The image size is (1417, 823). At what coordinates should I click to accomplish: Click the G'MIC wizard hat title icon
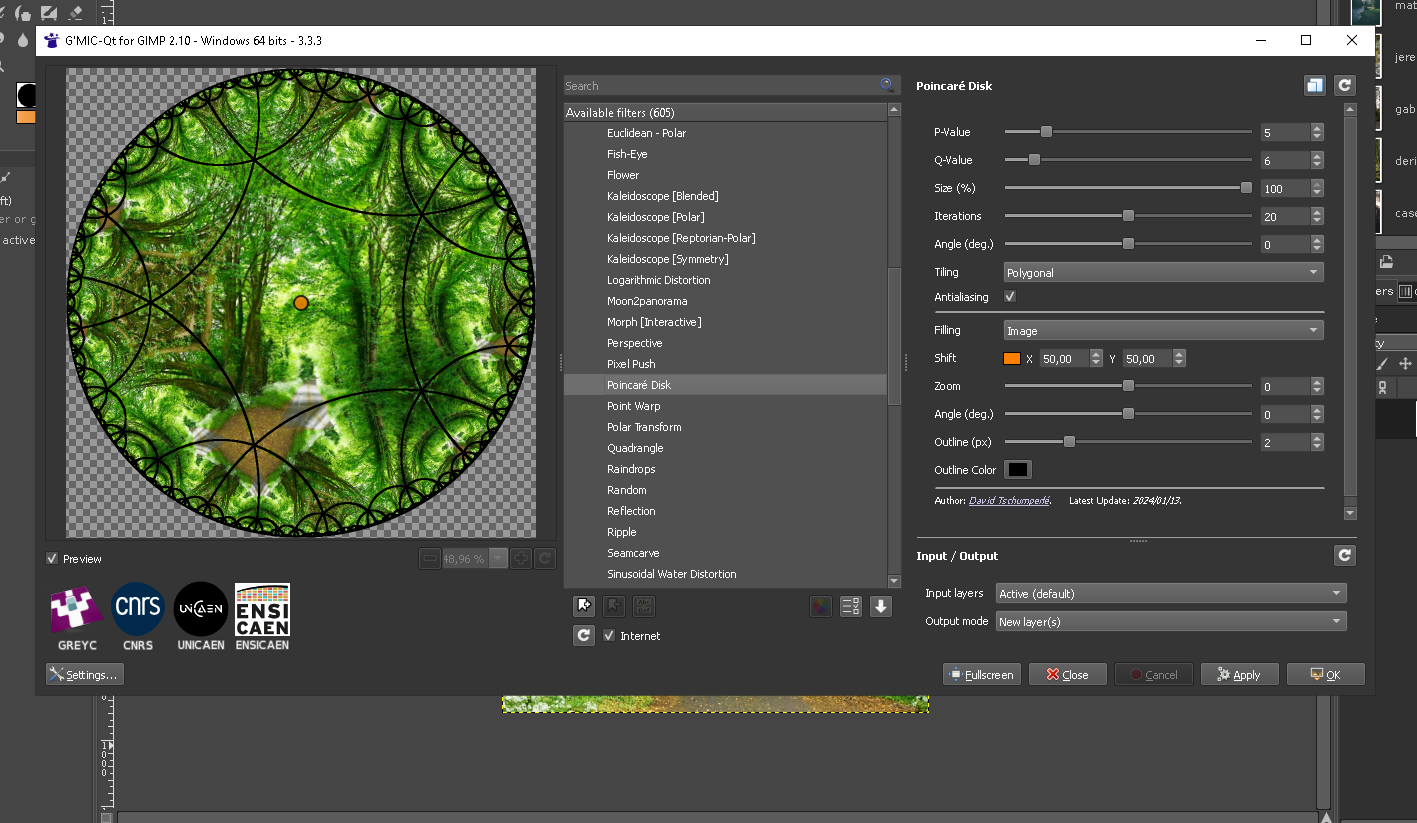pyautogui.click(x=52, y=40)
